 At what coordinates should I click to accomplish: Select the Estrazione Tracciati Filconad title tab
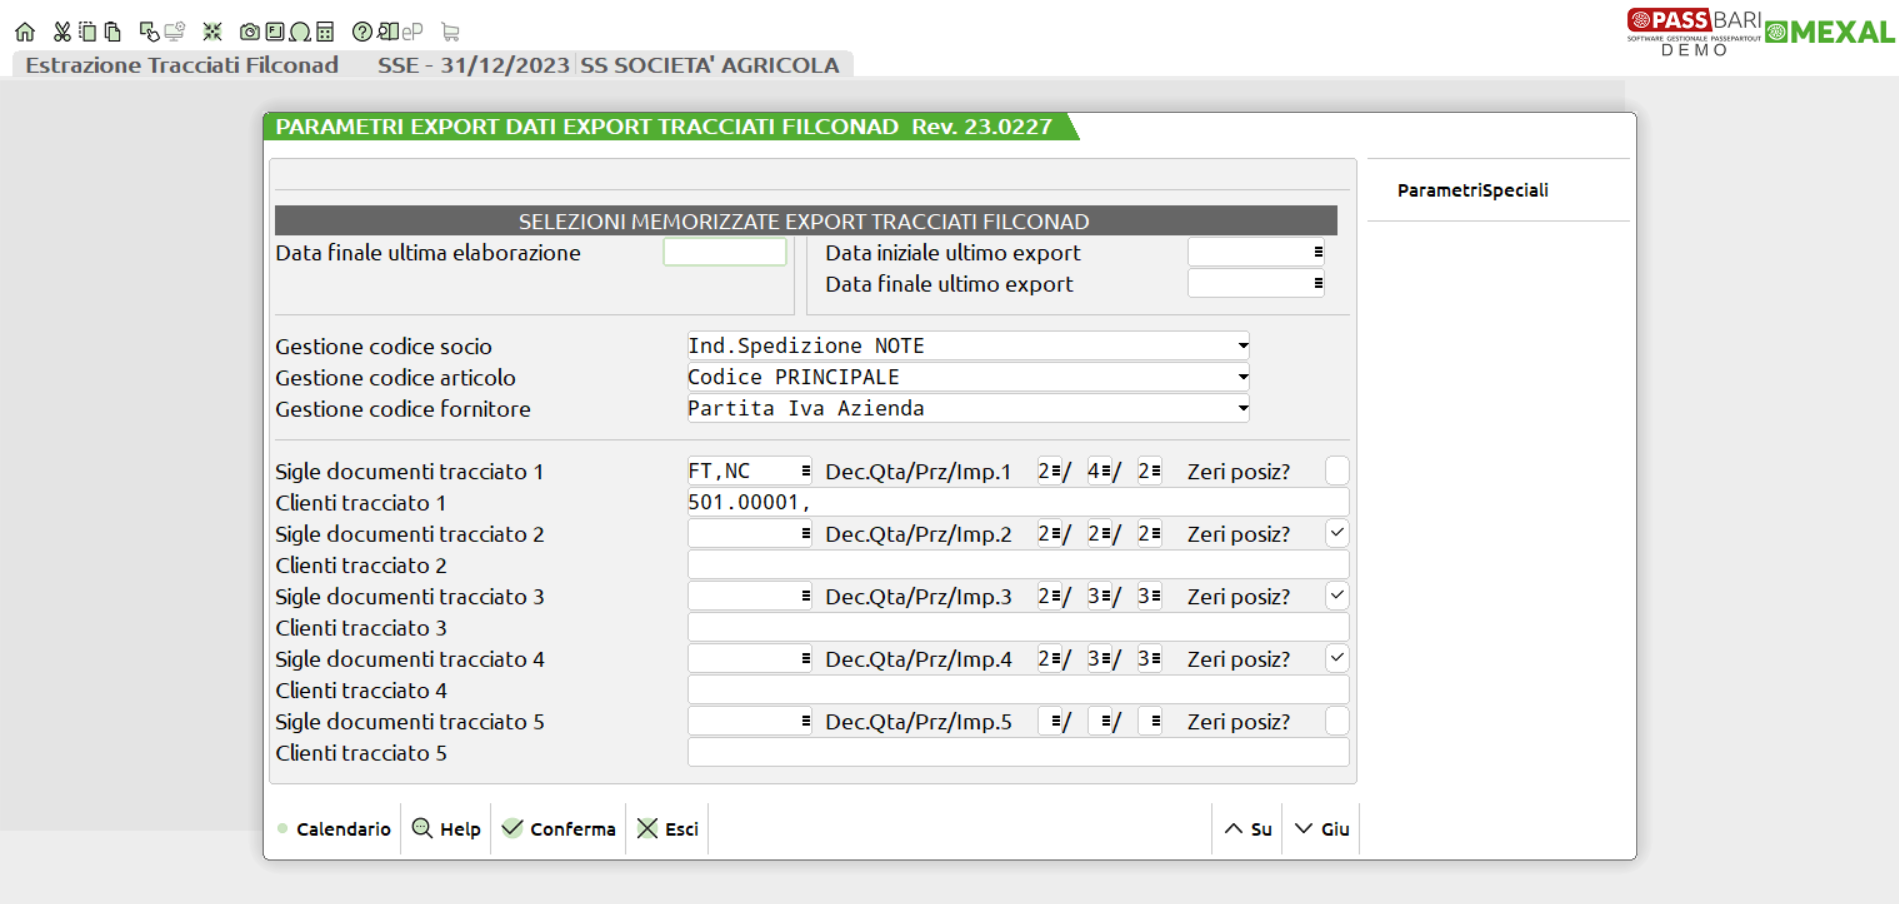182,65
